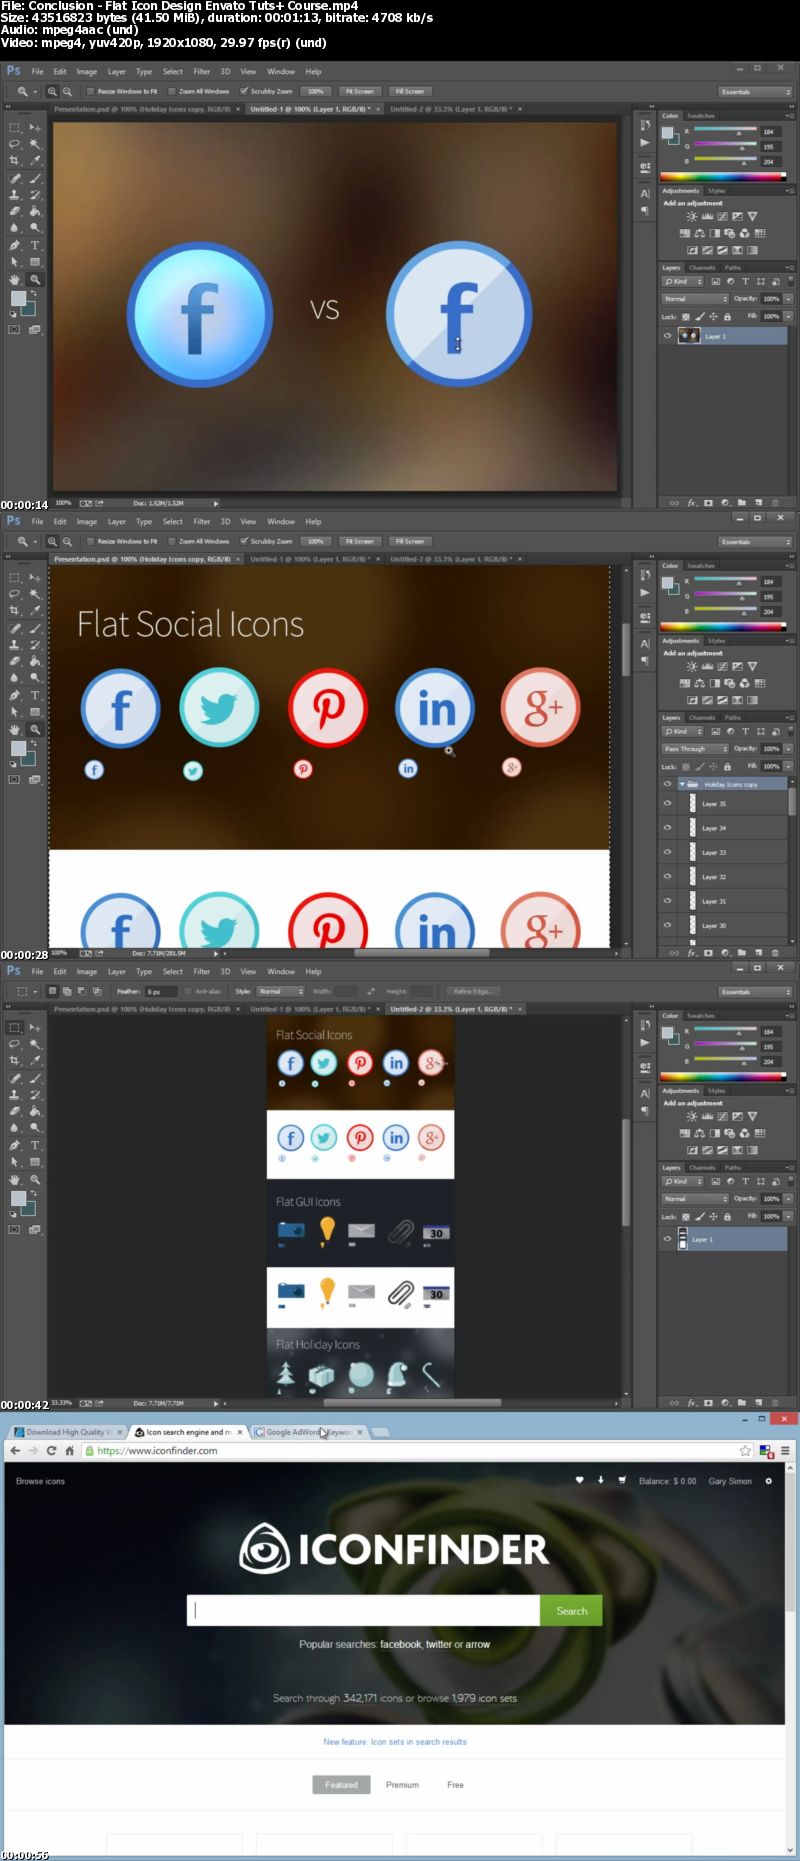800x1861 pixels.
Task: Click Fill Screen button in 00:00:28 frame
Action: coord(410,541)
